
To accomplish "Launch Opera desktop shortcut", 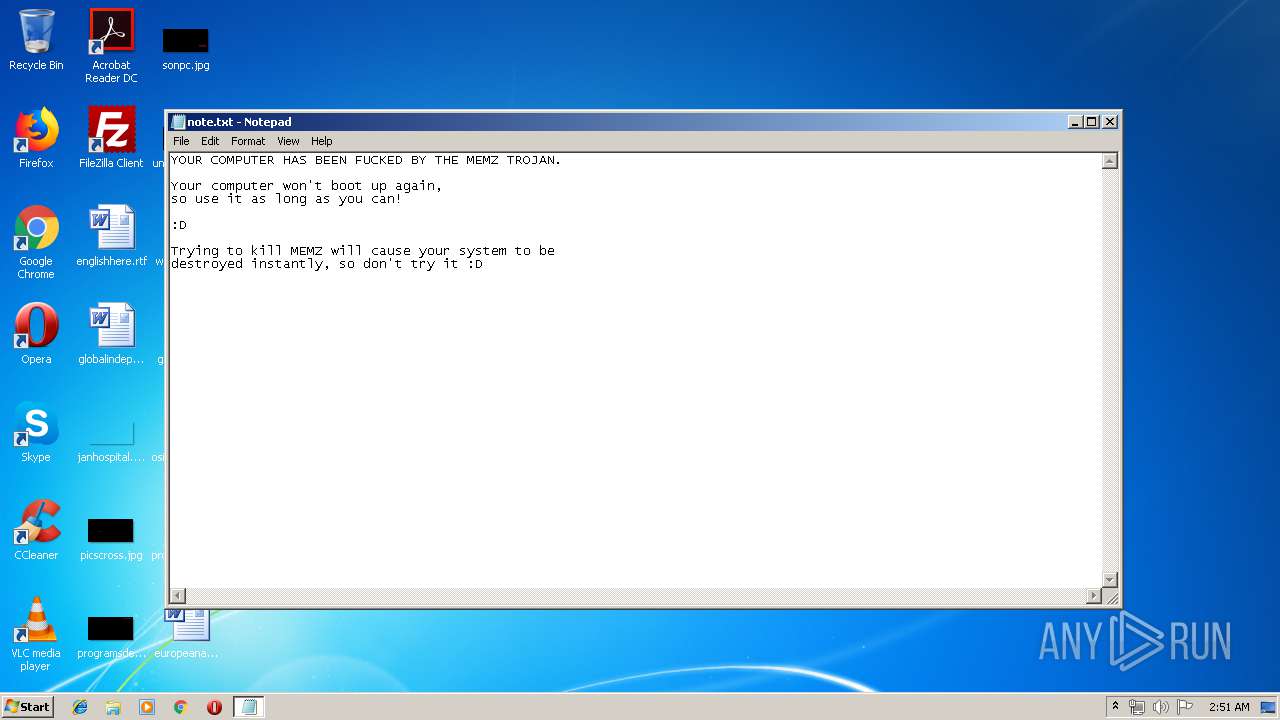I will point(36,334).
